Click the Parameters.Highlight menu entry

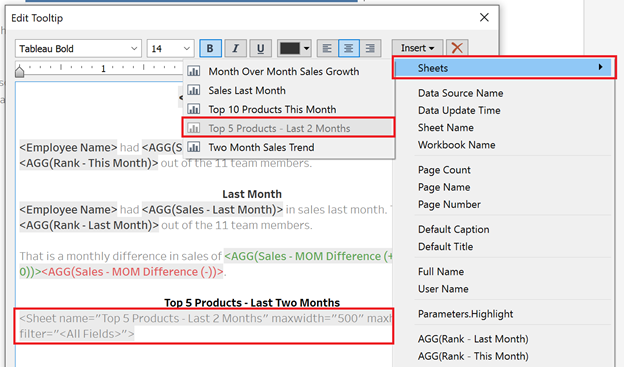465,314
